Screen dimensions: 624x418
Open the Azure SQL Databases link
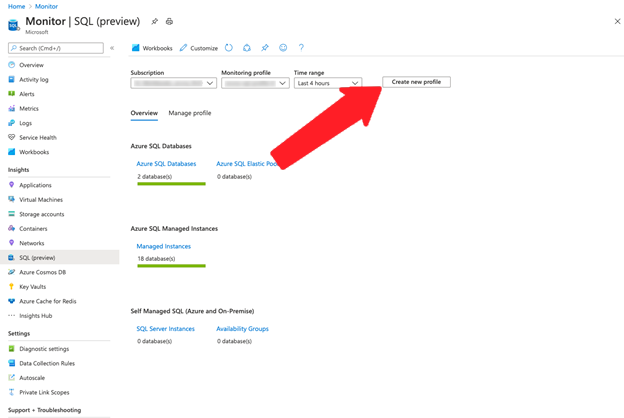[x=166, y=164]
